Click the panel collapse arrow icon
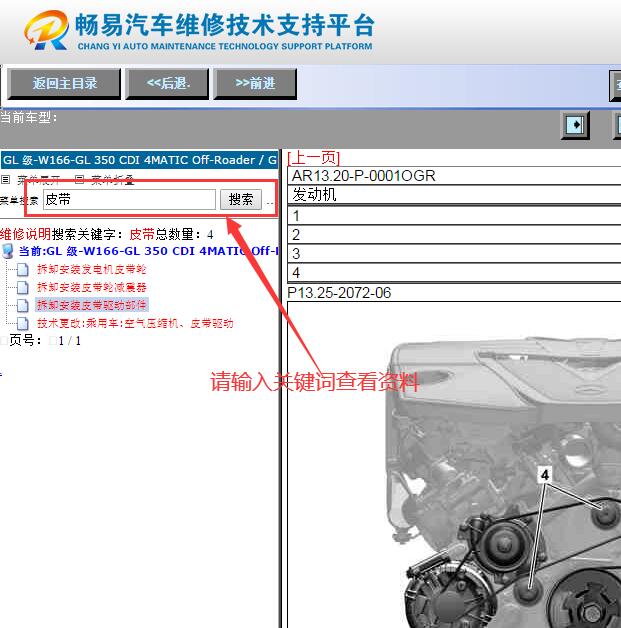The width and height of the screenshot is (621, 628). 575,125
